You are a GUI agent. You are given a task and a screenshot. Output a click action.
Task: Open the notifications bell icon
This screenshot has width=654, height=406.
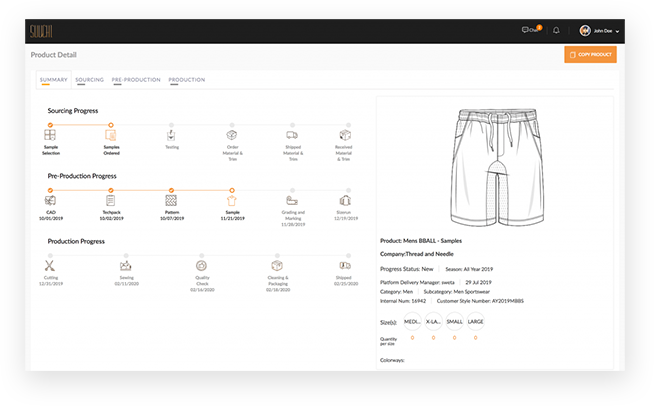click(x=556, y=31)
